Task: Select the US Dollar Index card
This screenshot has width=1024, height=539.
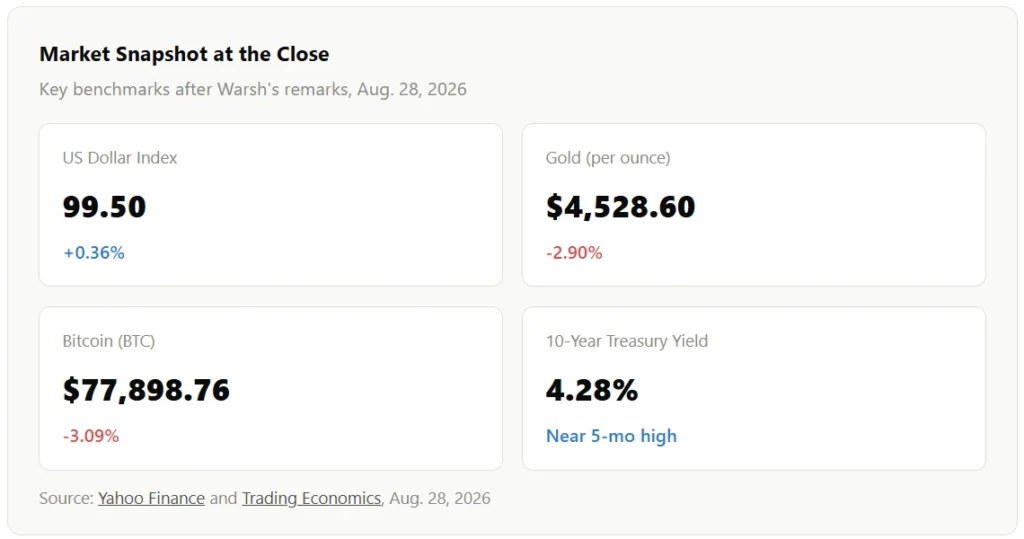Action: (x=270, y=204)
